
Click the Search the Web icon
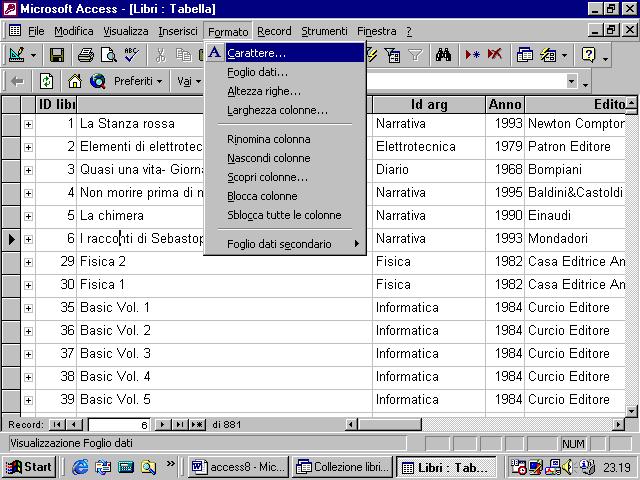(x=98, y=81)
